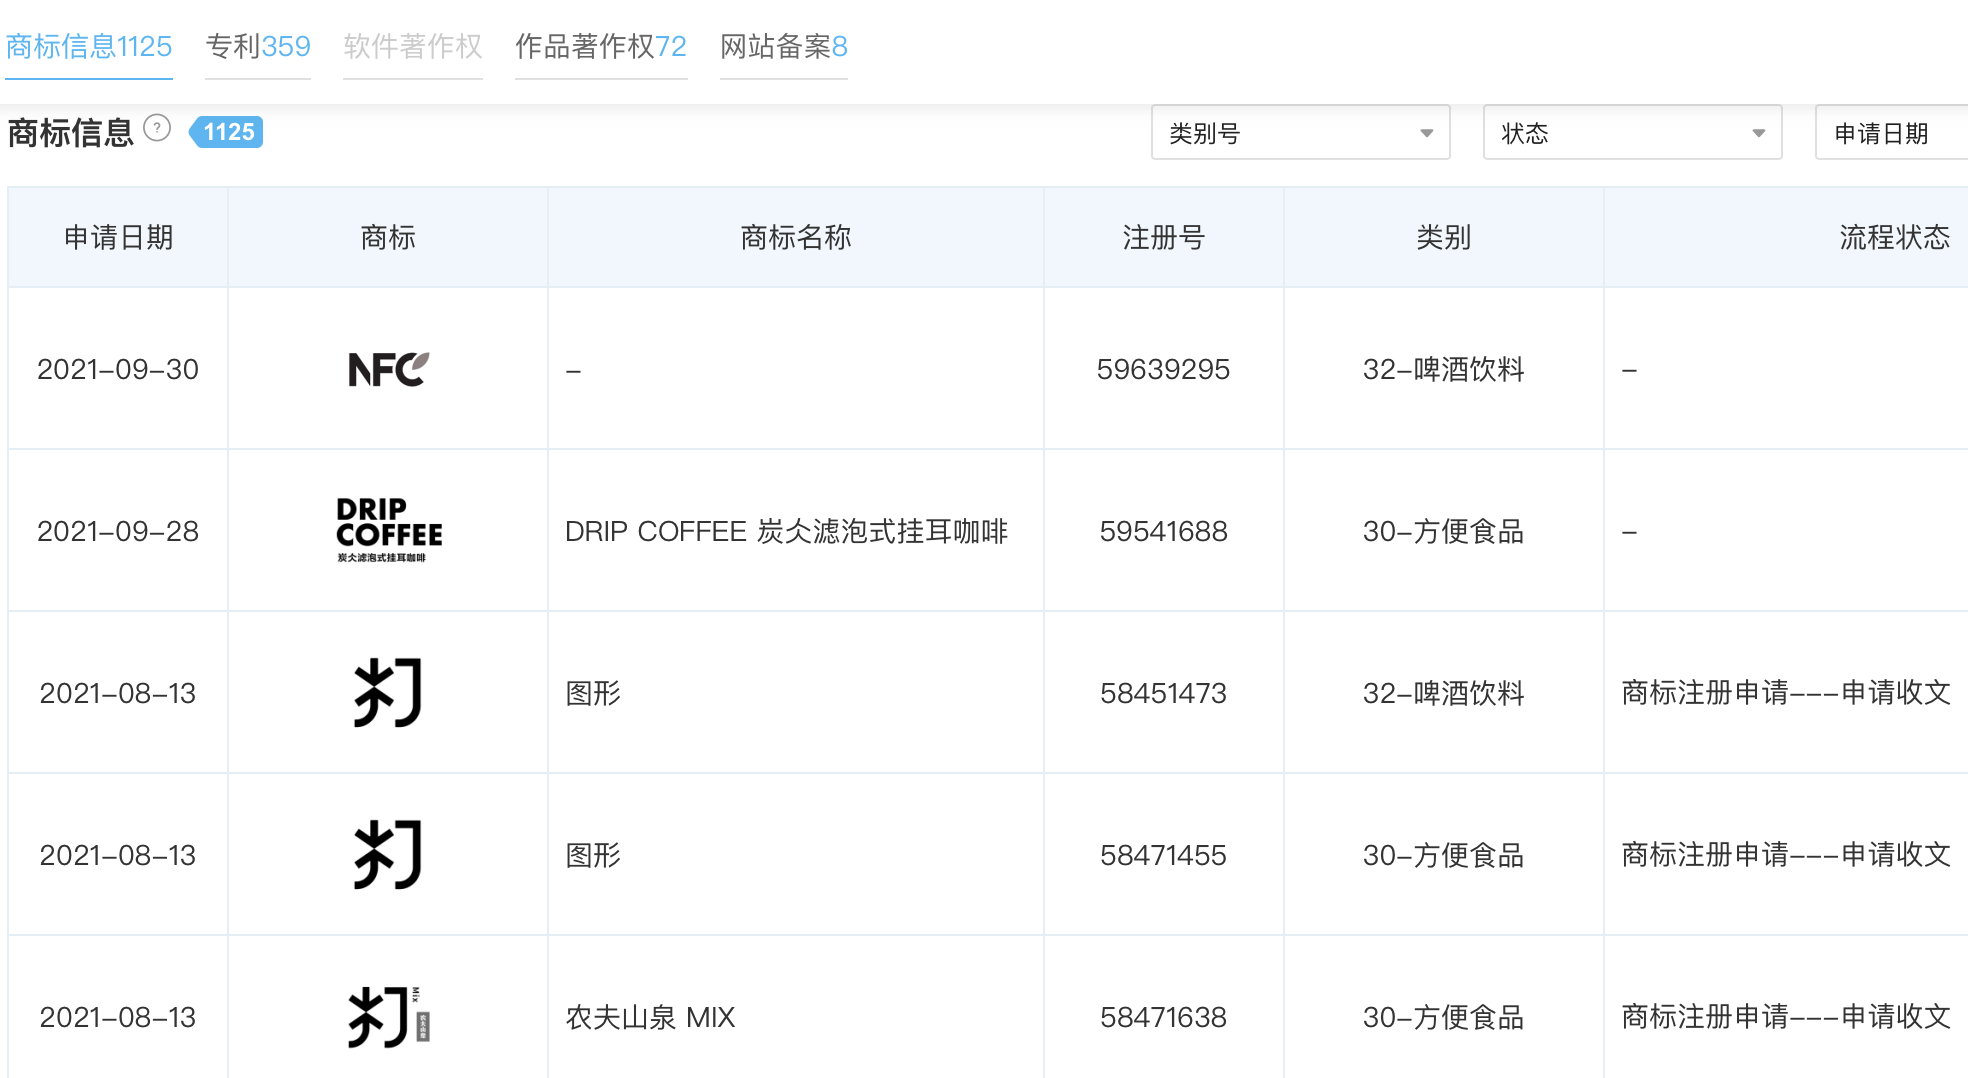The image size is (1968, 1078).
Task: Click trademark name DRIP COFFEE 炭仌滤泡式挂耳咖啡
Action: click(786, 531)
